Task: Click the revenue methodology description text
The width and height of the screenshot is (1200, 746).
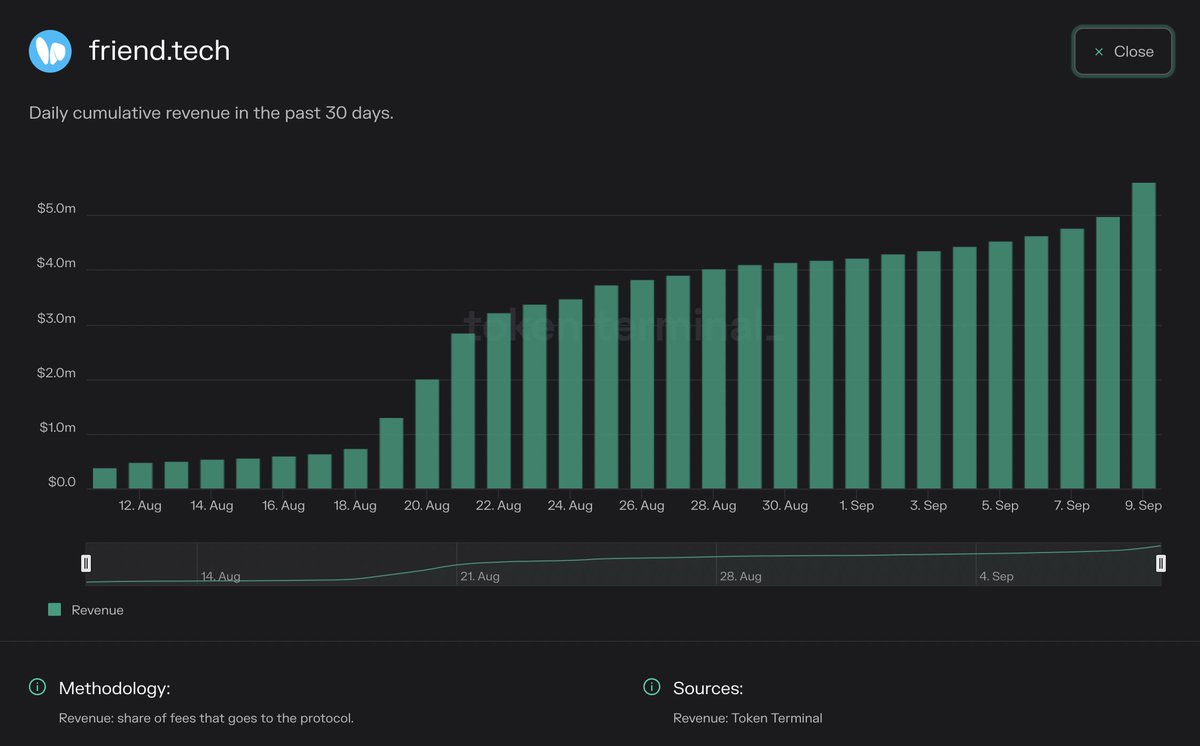Action: click(x=206, y=718)
